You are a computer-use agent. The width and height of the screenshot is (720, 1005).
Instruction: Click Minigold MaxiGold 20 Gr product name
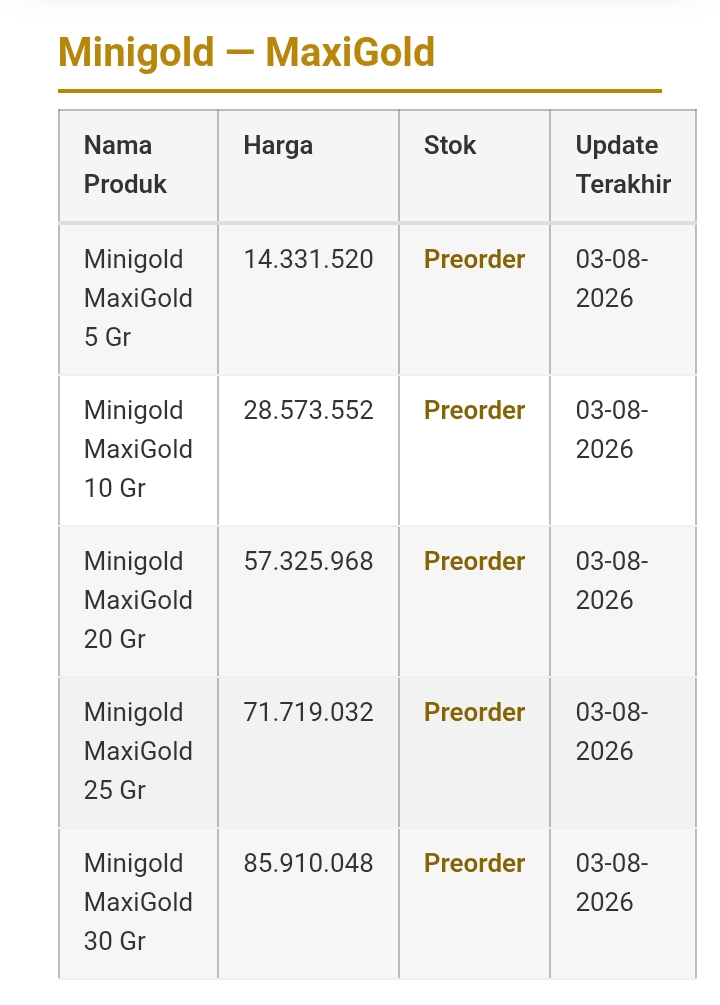click(138, 600)
